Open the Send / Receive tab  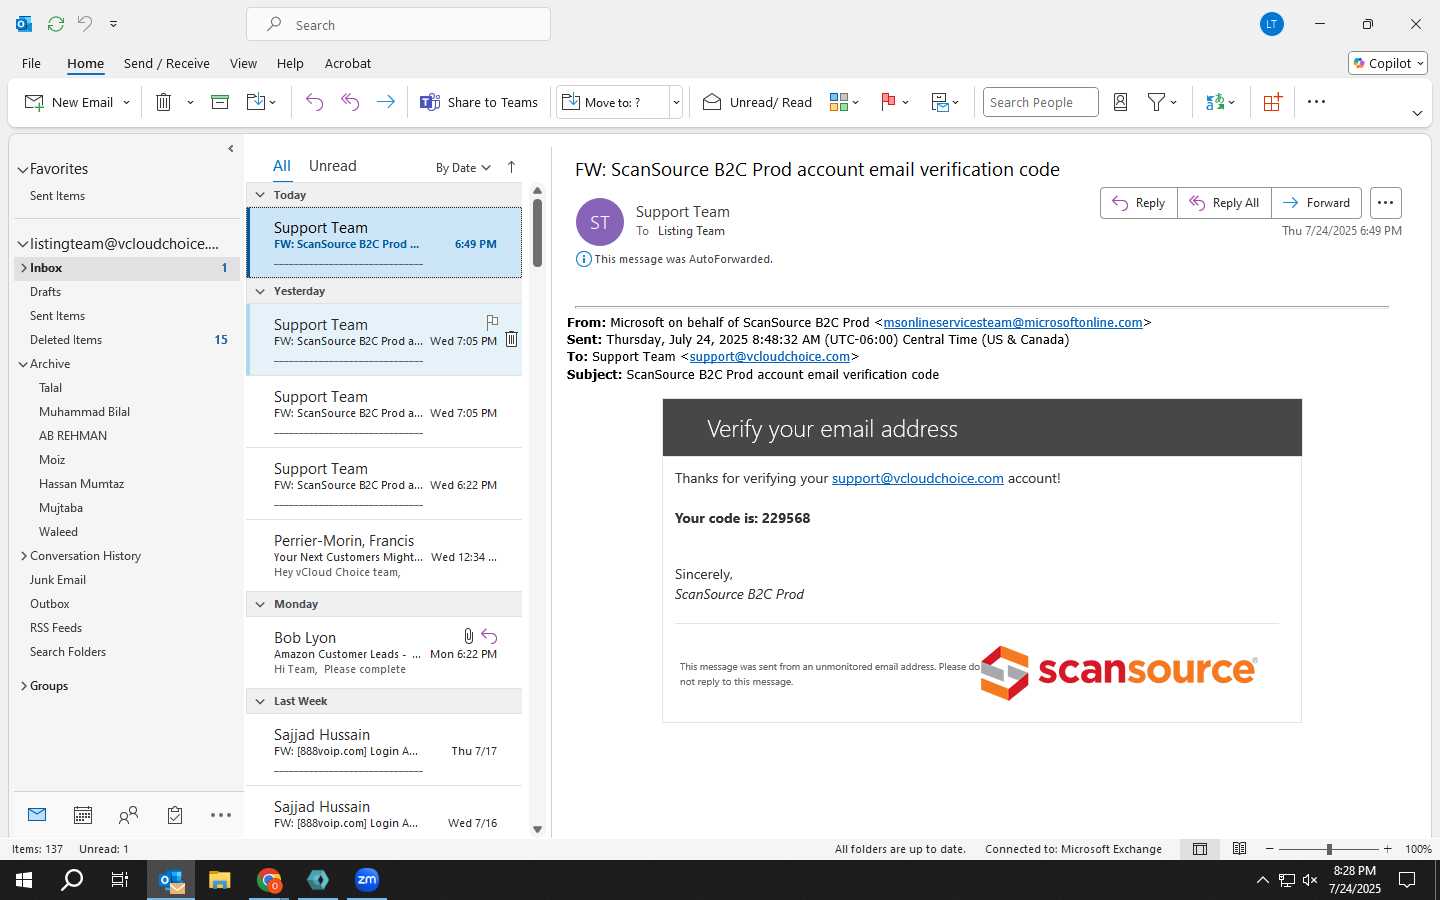[167, 63]
